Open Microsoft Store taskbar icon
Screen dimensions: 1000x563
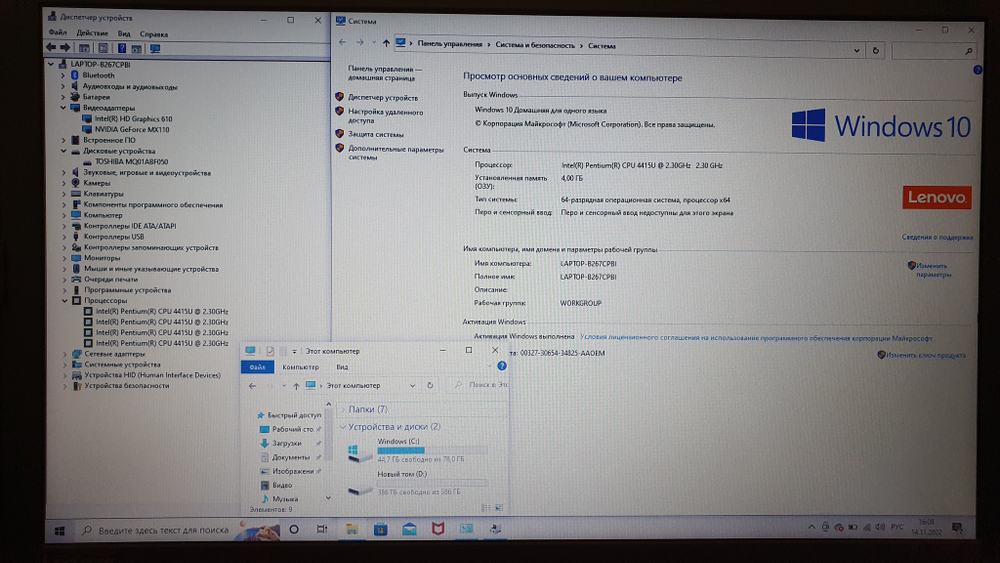[x=381, y=529]
